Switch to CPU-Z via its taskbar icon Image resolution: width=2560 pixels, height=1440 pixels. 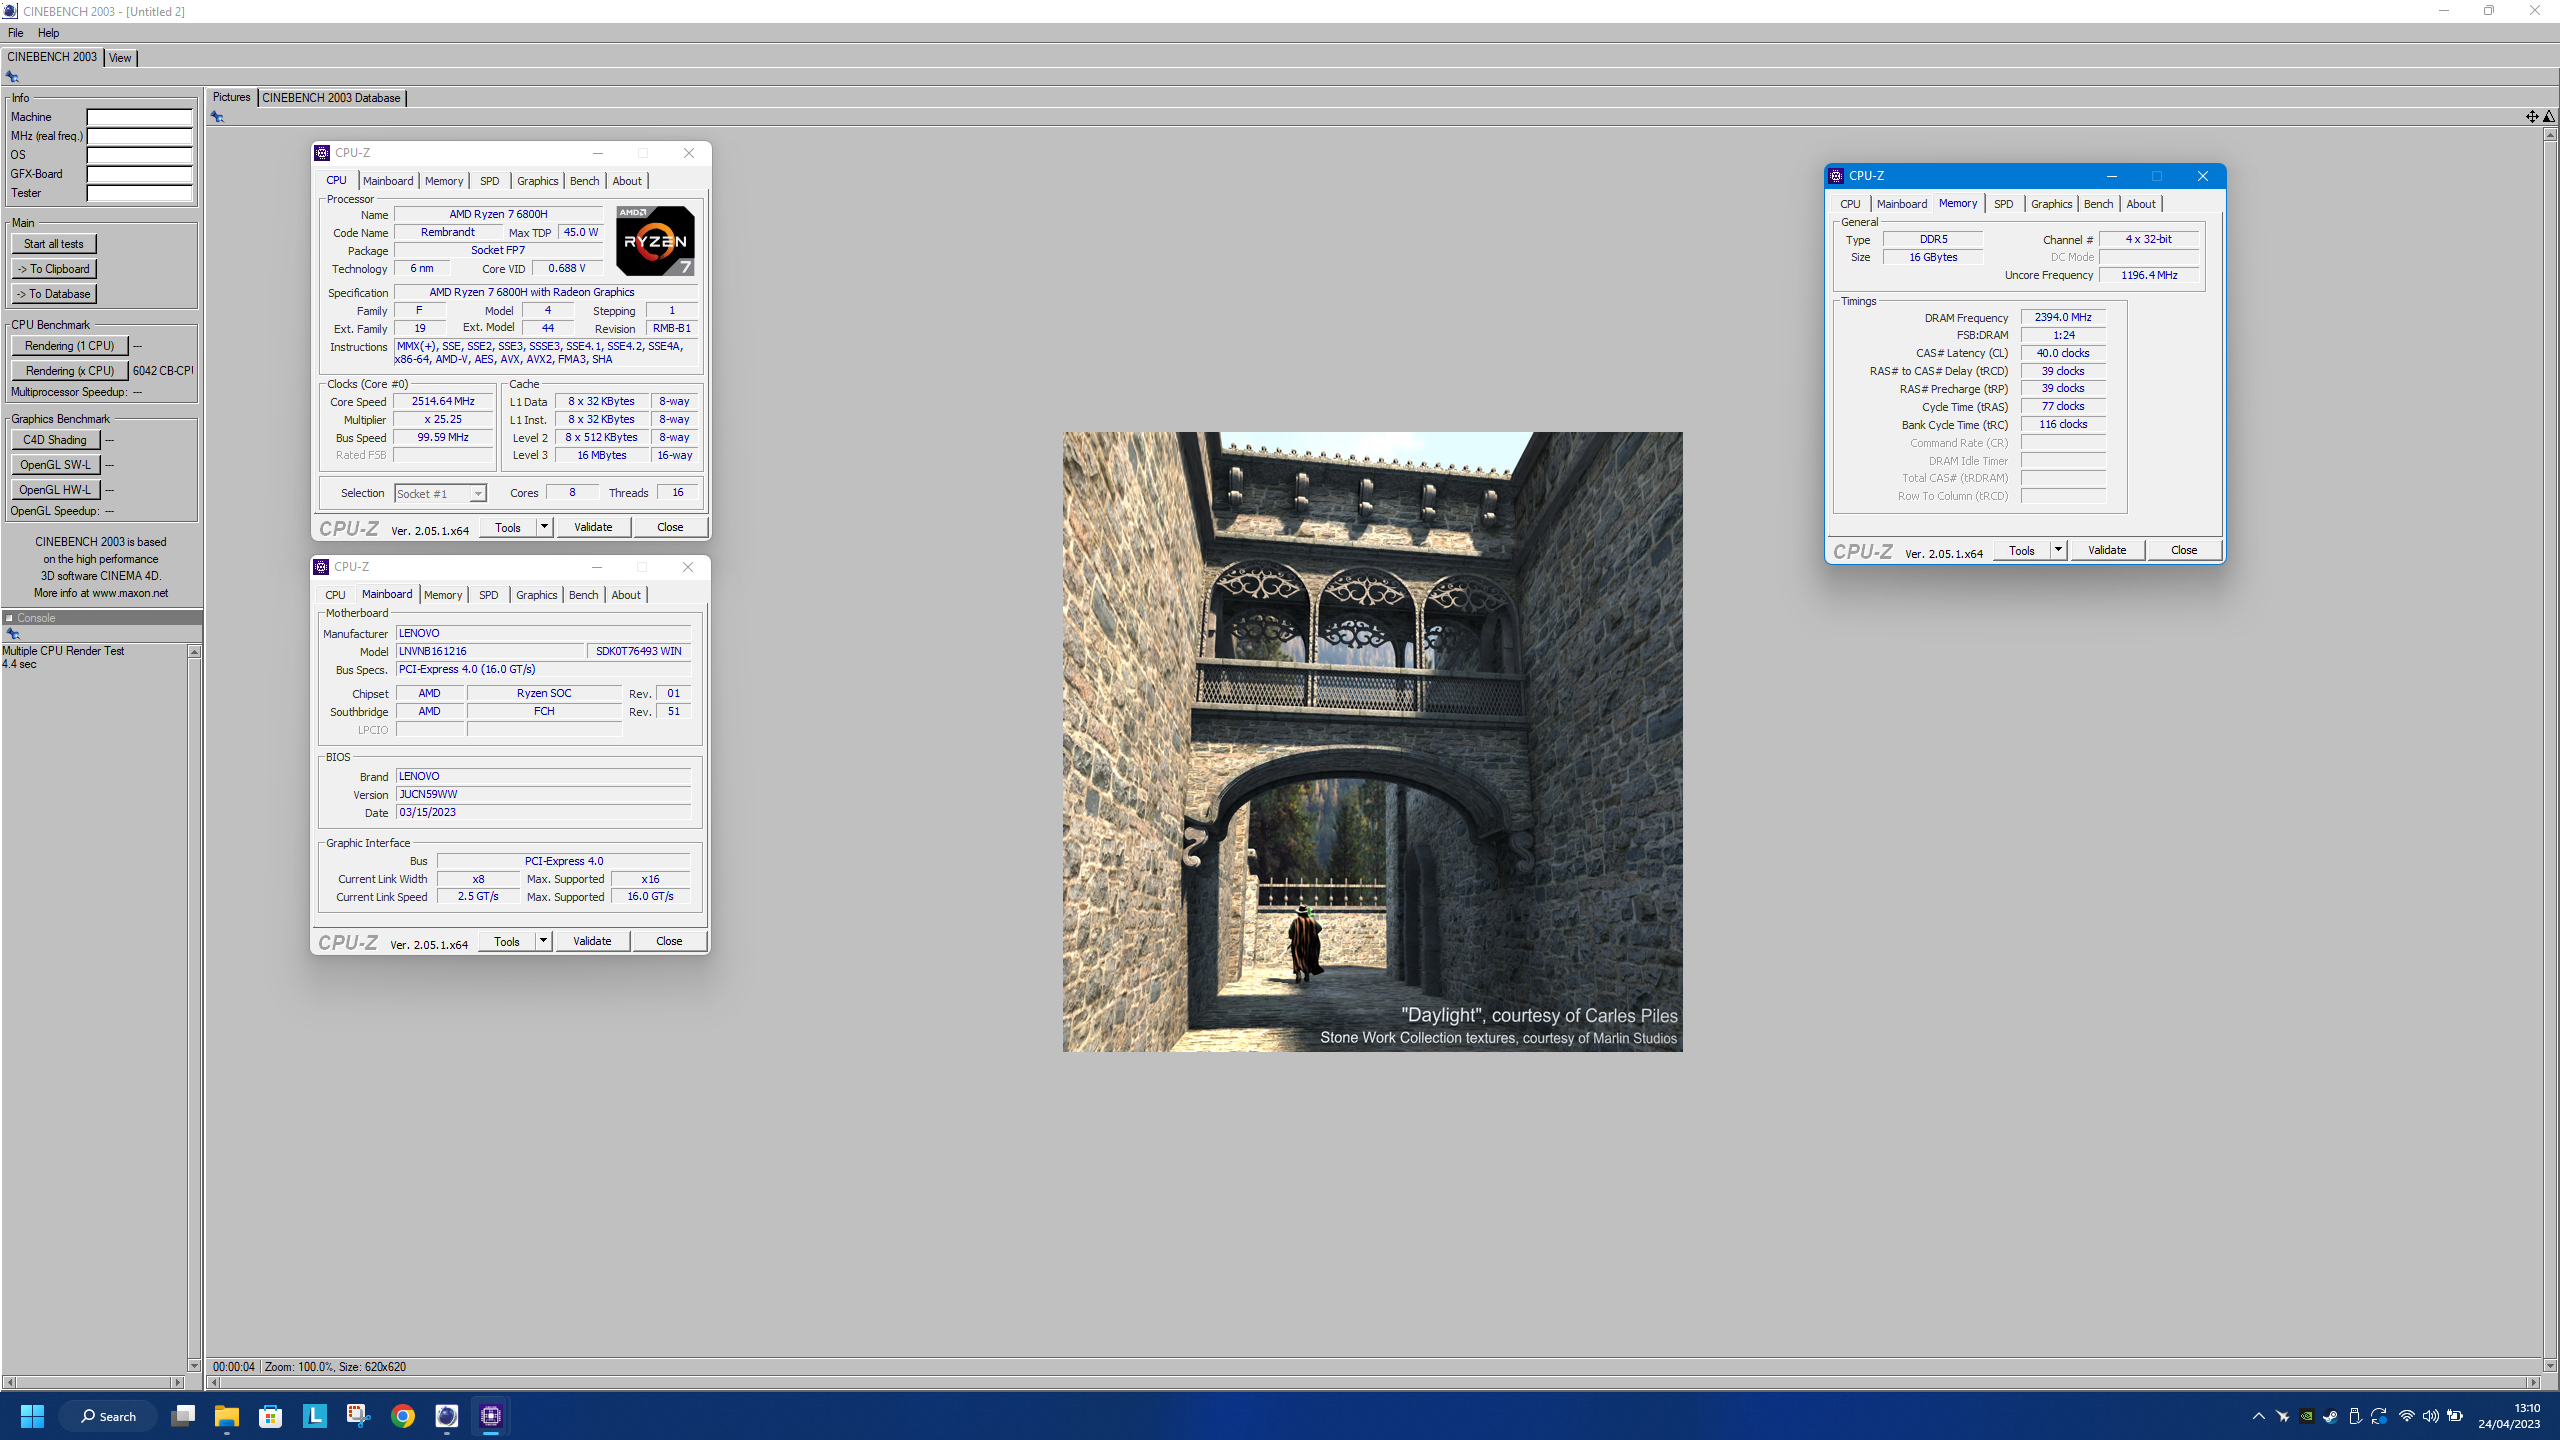[491, 1416]
